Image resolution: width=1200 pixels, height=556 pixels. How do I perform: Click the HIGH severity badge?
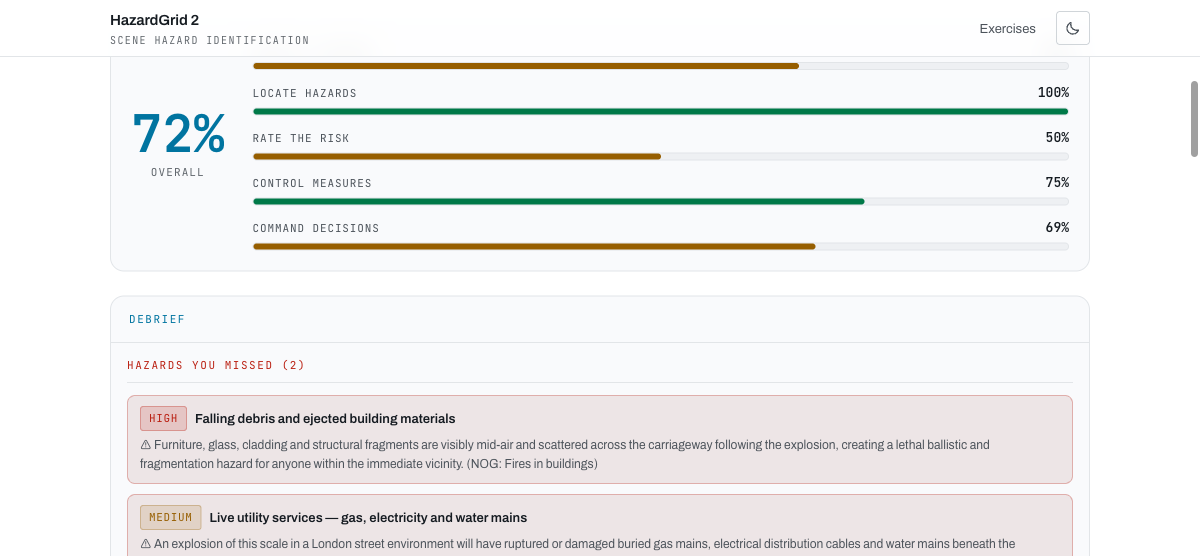(163, 419)
